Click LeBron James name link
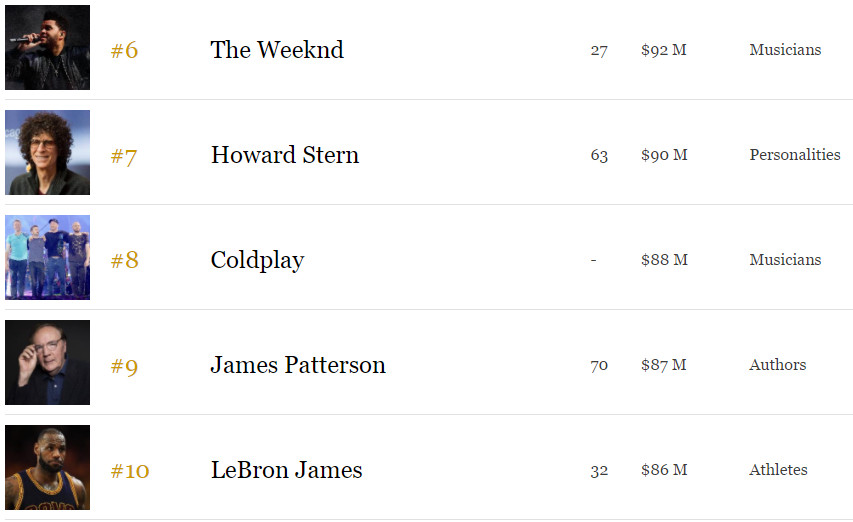 pos(287,469)
